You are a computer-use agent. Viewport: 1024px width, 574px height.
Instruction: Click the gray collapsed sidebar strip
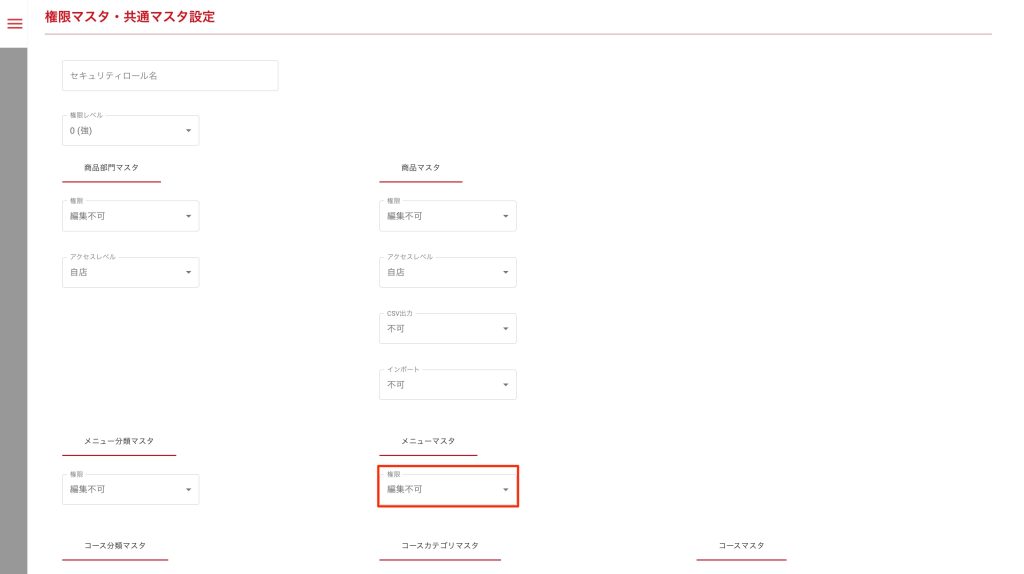click(x=13, y=300)
